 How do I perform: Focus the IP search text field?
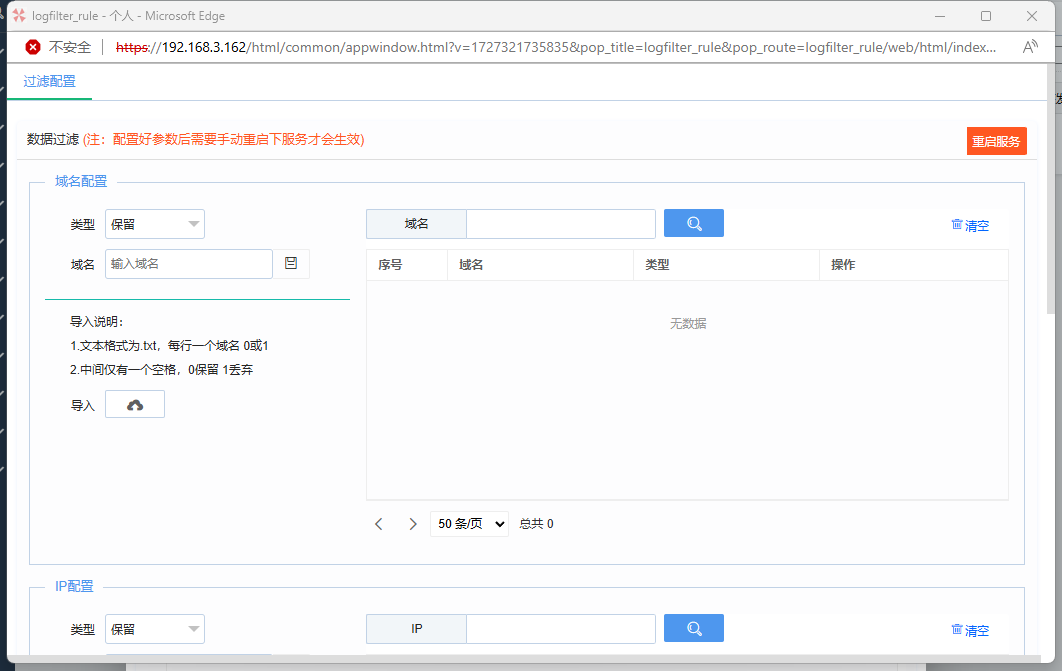(561, 628)
